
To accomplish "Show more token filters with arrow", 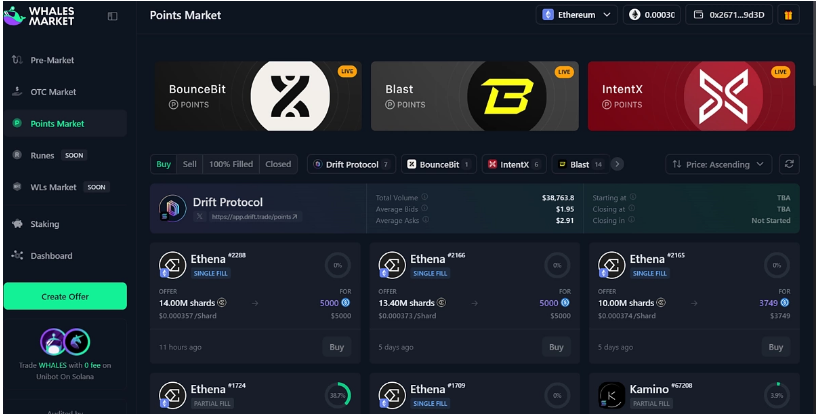I will tap(617, 164).
